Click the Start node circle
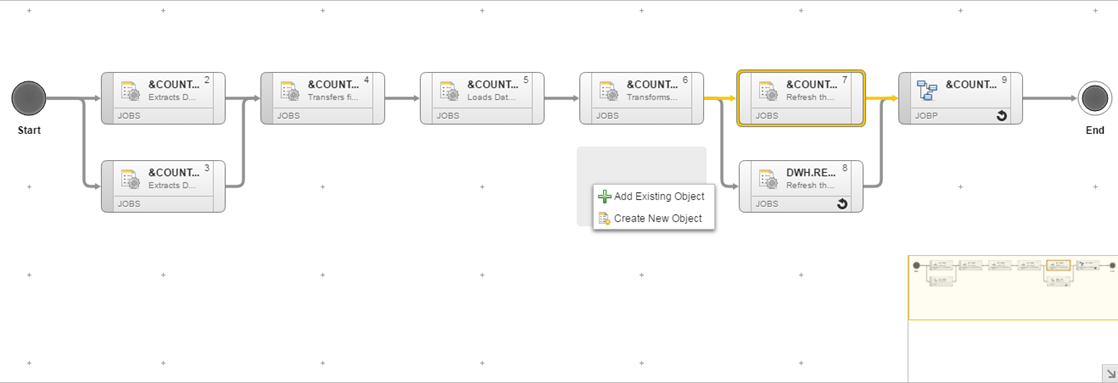 tap(29, 98)
